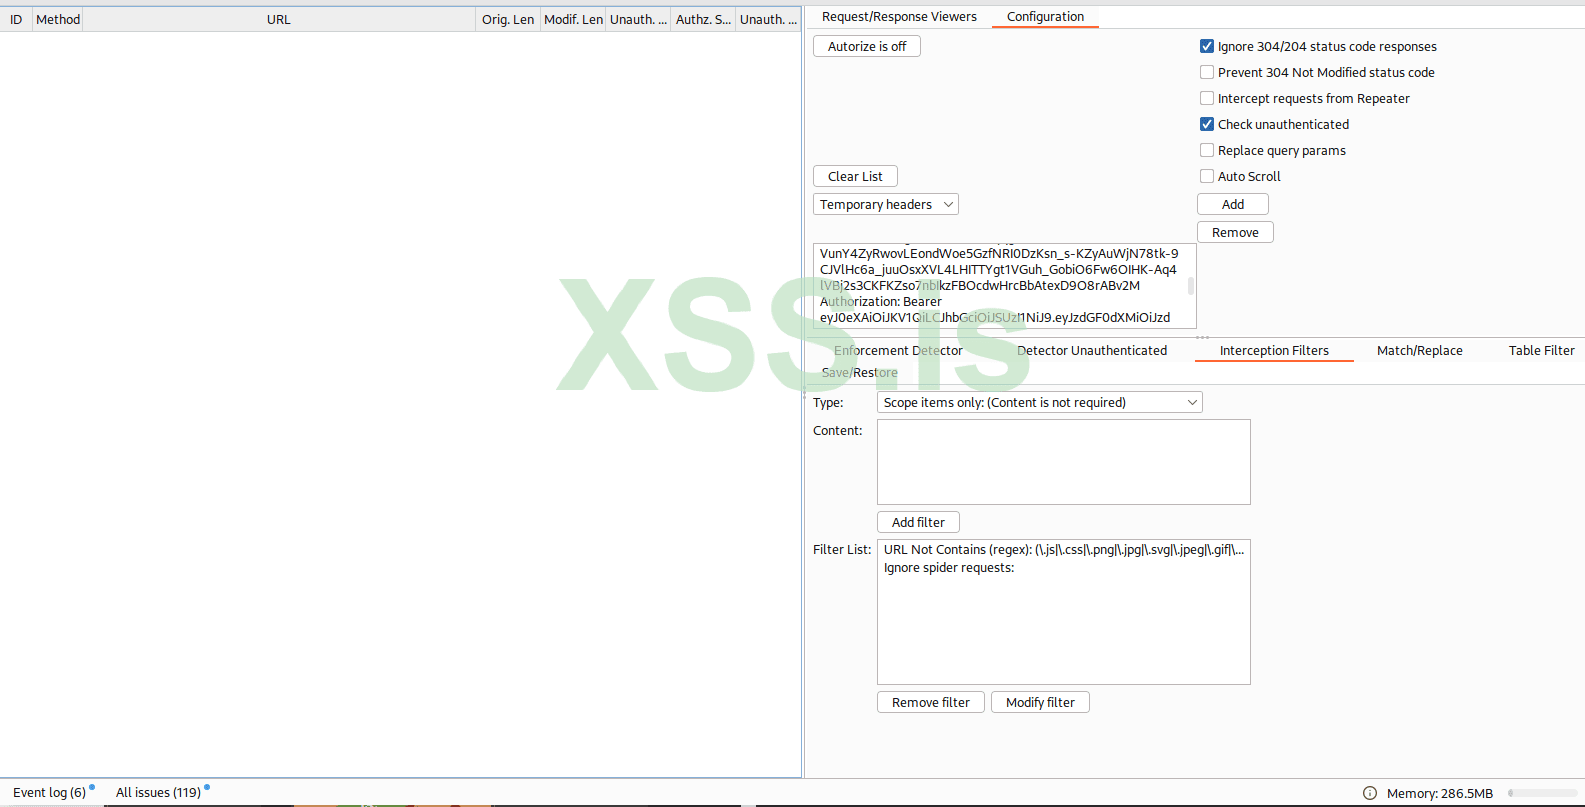This screenshot has width=1585, height=807.
Task: Open the Table Filter tab
Action: (x=1541, y=351)
